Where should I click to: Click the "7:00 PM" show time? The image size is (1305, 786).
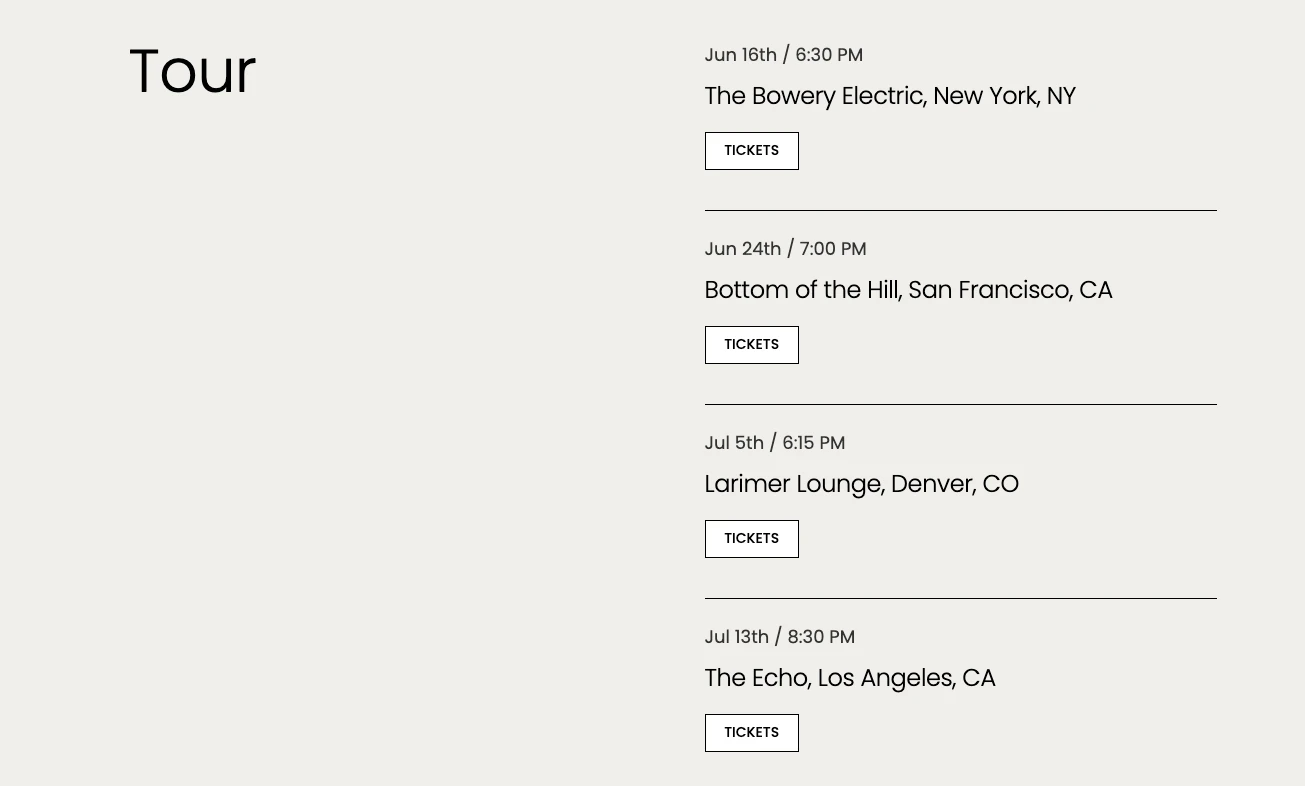tap(832, 249)
